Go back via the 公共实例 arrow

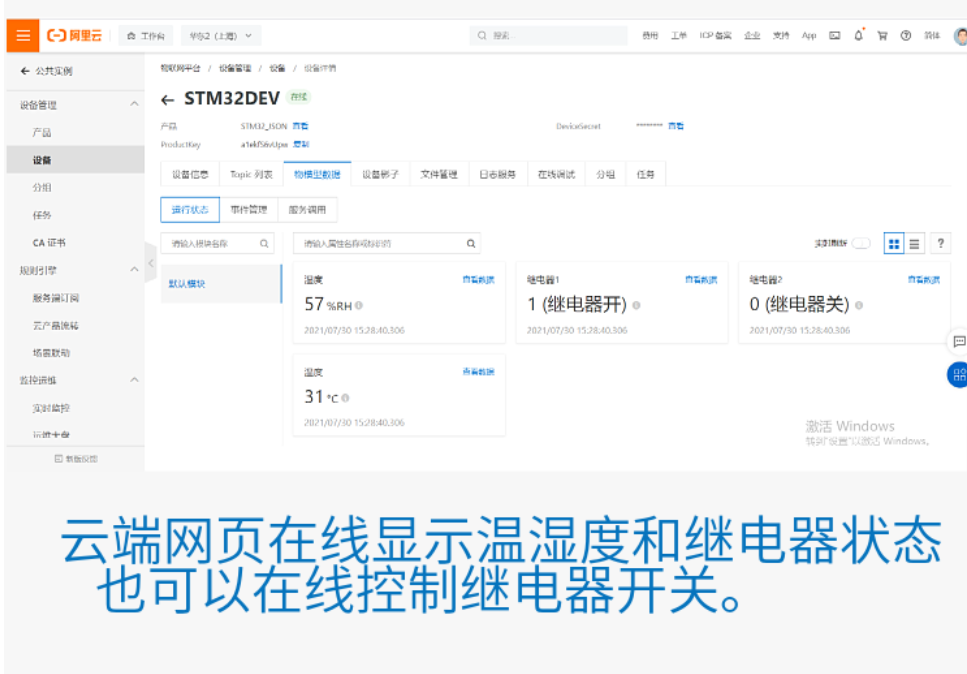coord(25,71)
